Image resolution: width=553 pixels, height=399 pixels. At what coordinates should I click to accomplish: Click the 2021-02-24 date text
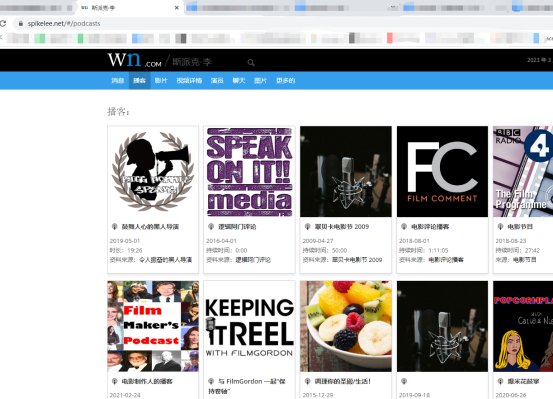[x=125, y=395]
